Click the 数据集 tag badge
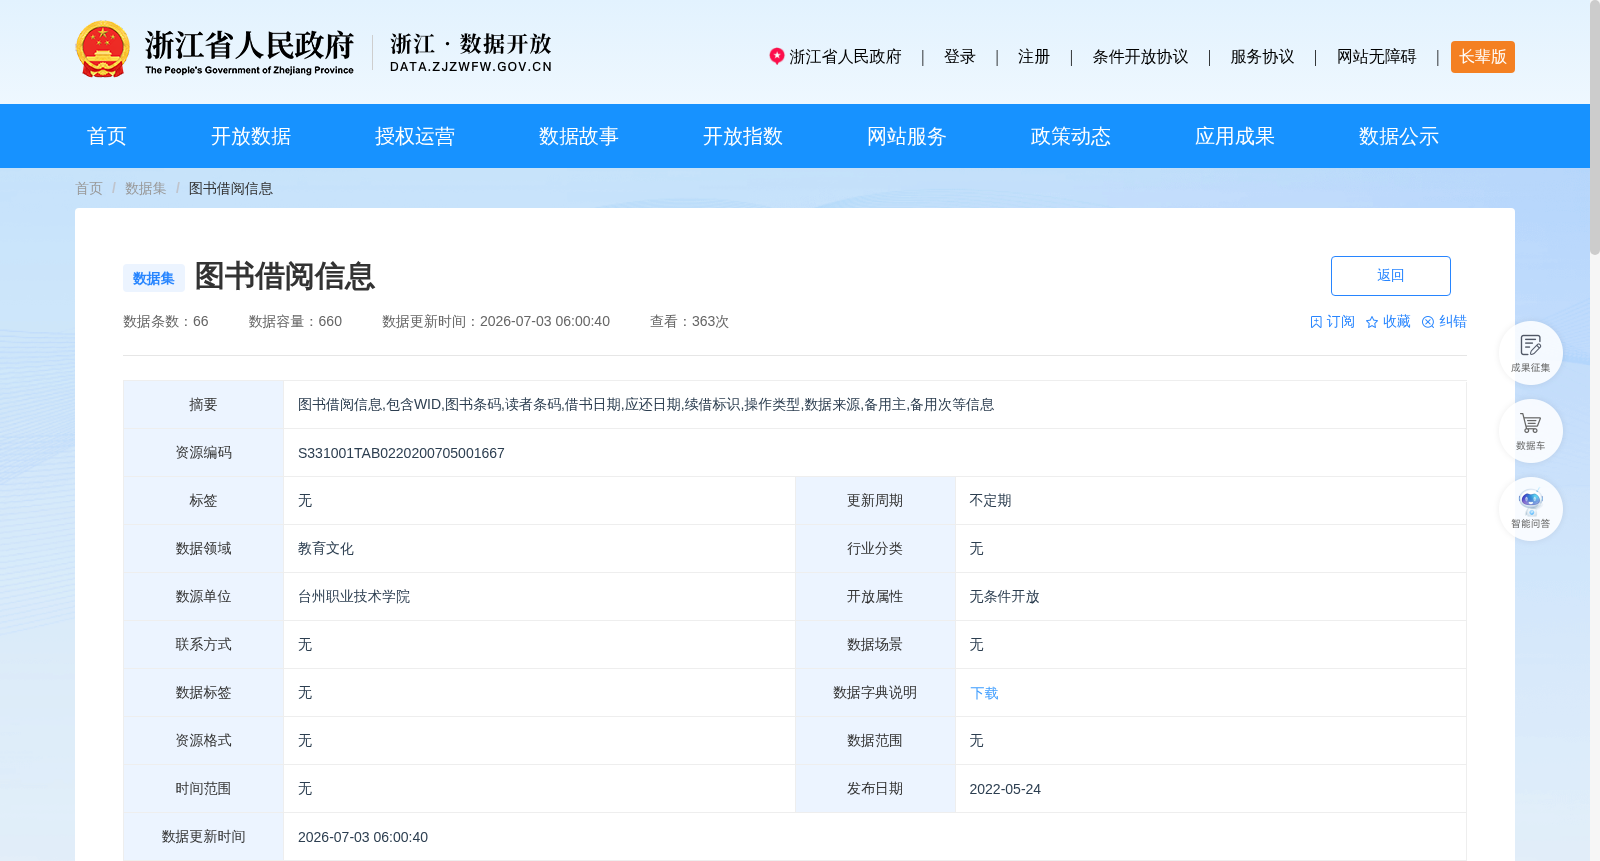The width and height of the screenshot is (1600, 861). 153,278
